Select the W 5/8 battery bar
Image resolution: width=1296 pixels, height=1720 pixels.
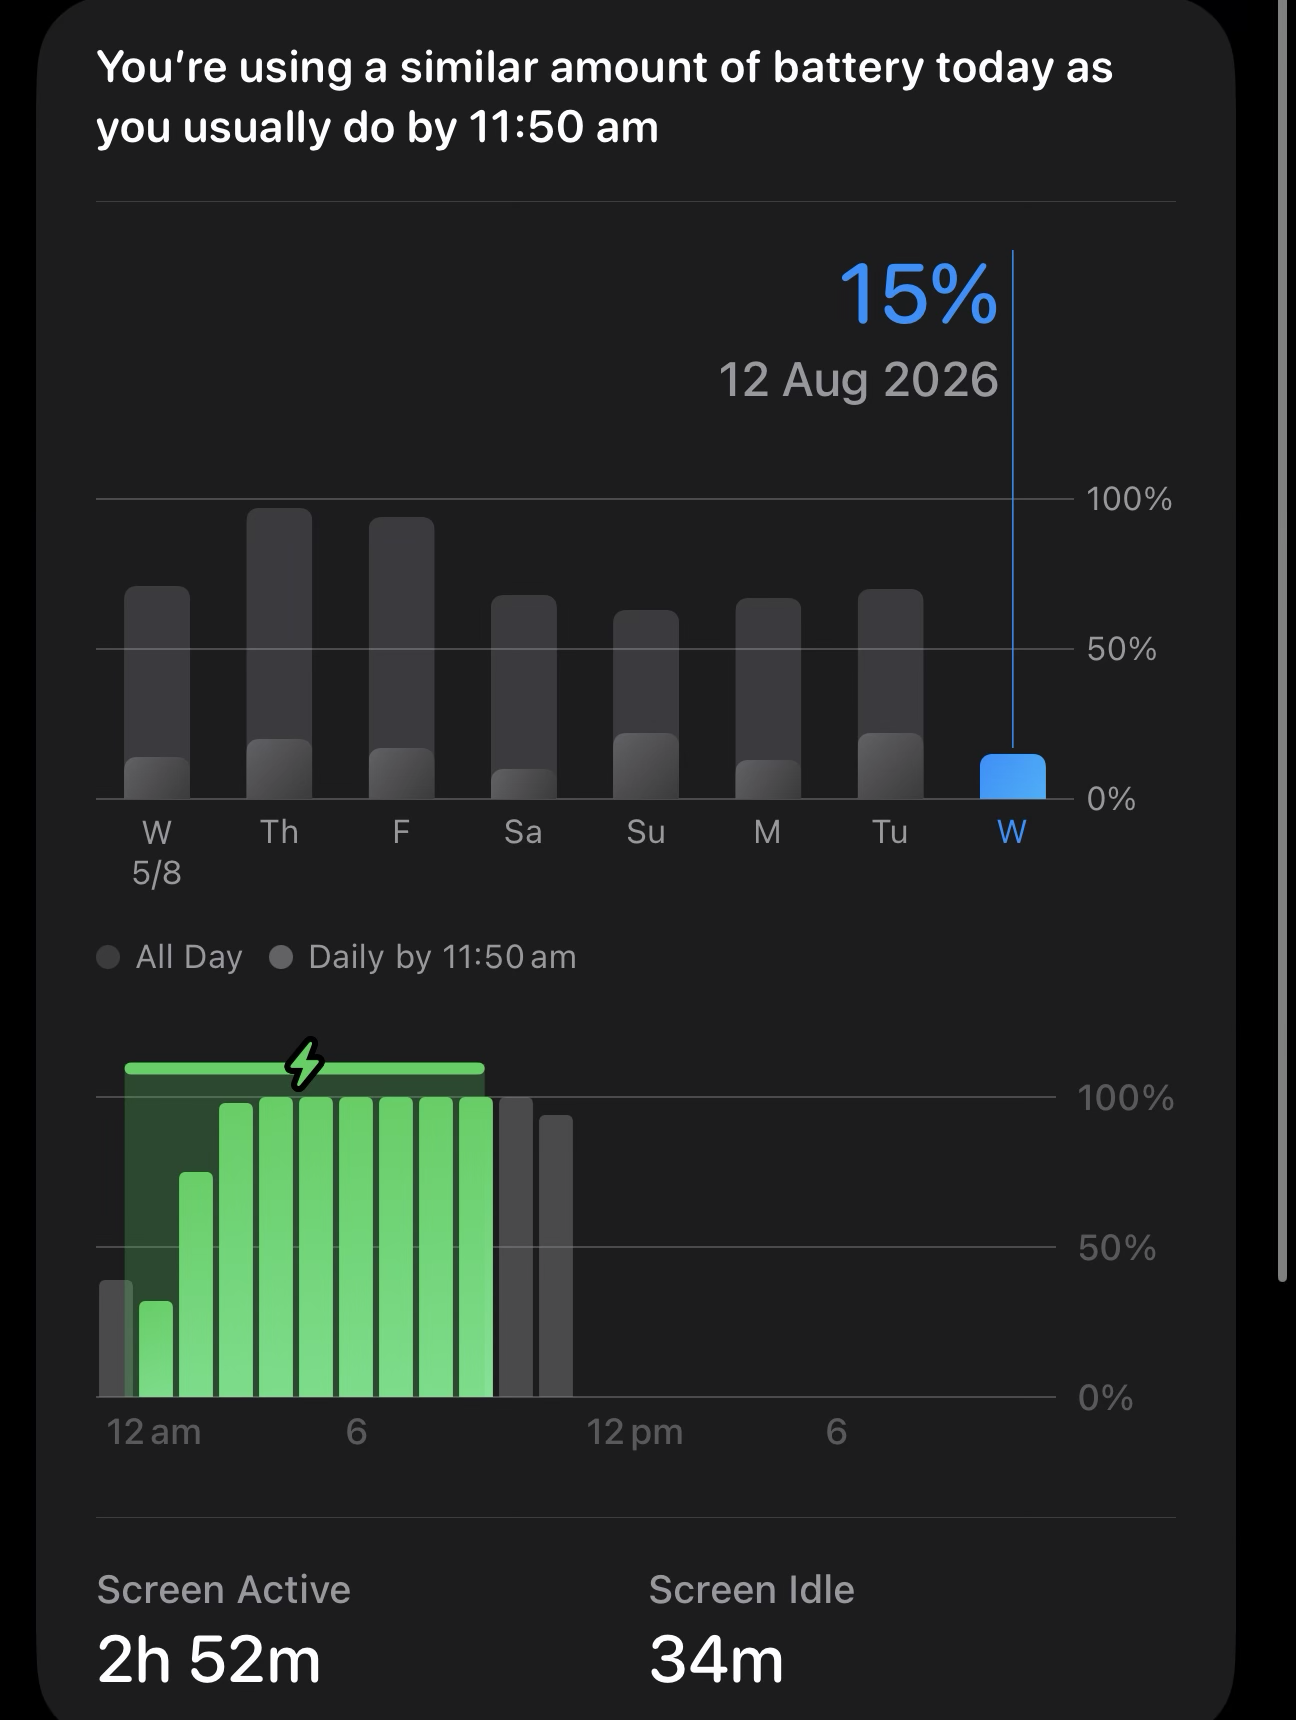click(x=157, y=692)
